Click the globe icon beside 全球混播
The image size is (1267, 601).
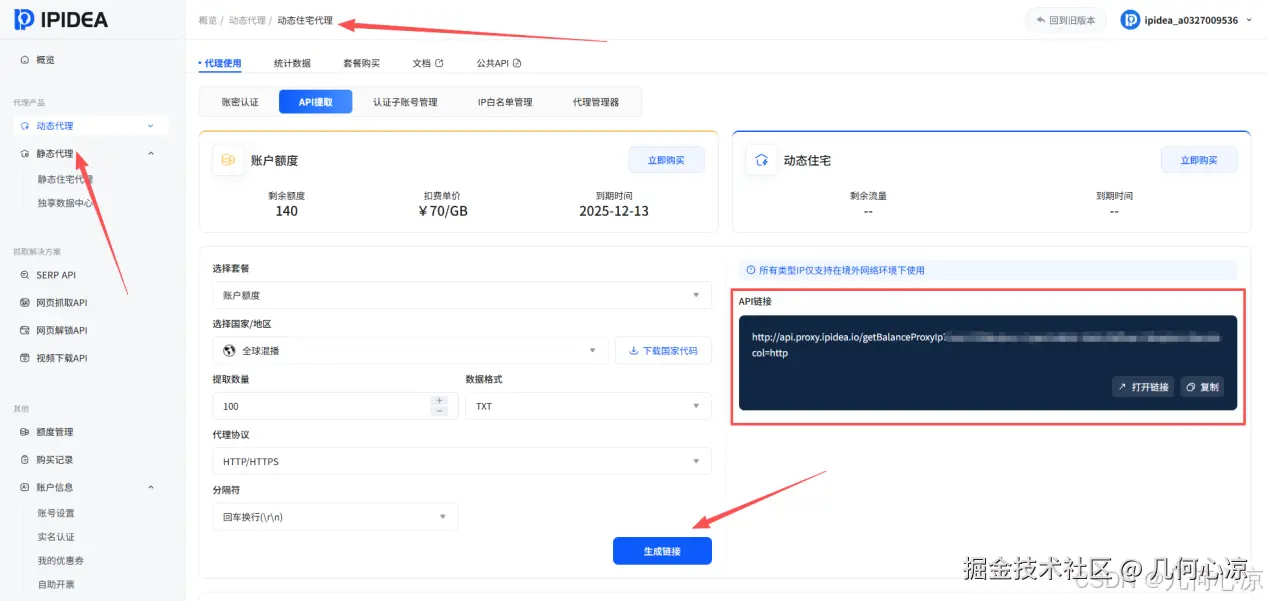[228, 351]
